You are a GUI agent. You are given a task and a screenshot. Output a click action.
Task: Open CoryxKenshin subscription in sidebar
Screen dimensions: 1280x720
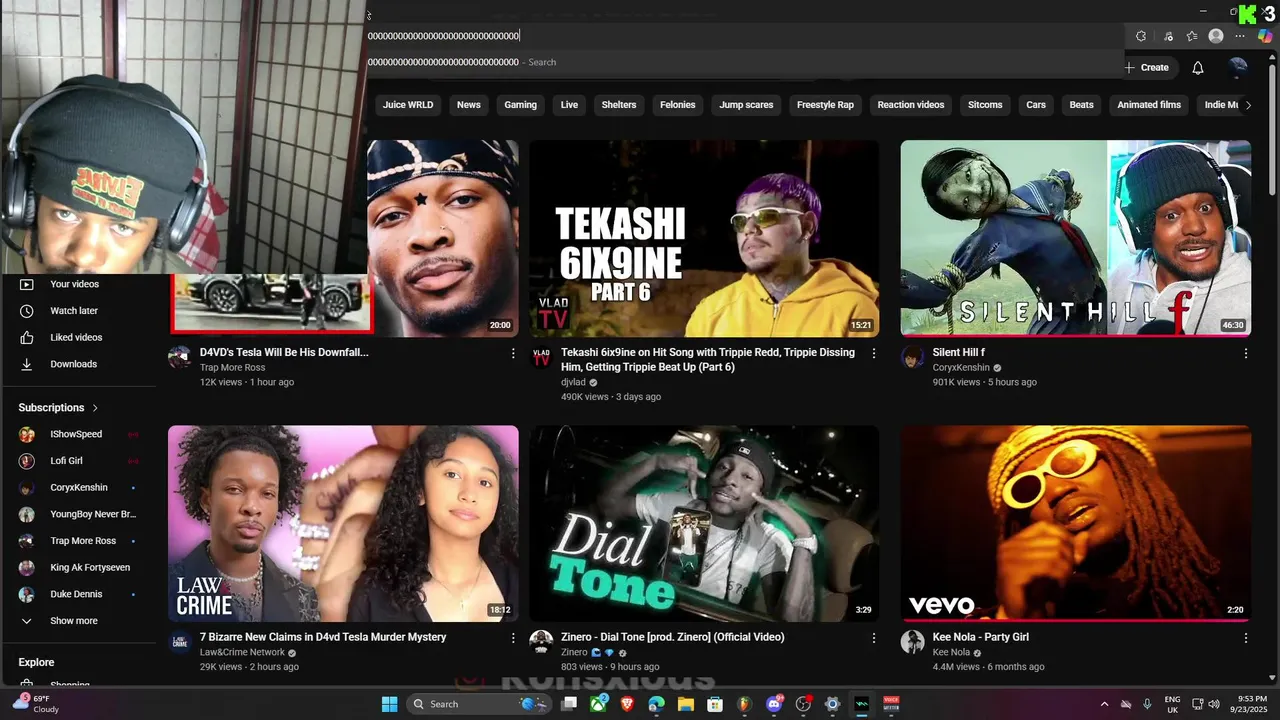79,487
